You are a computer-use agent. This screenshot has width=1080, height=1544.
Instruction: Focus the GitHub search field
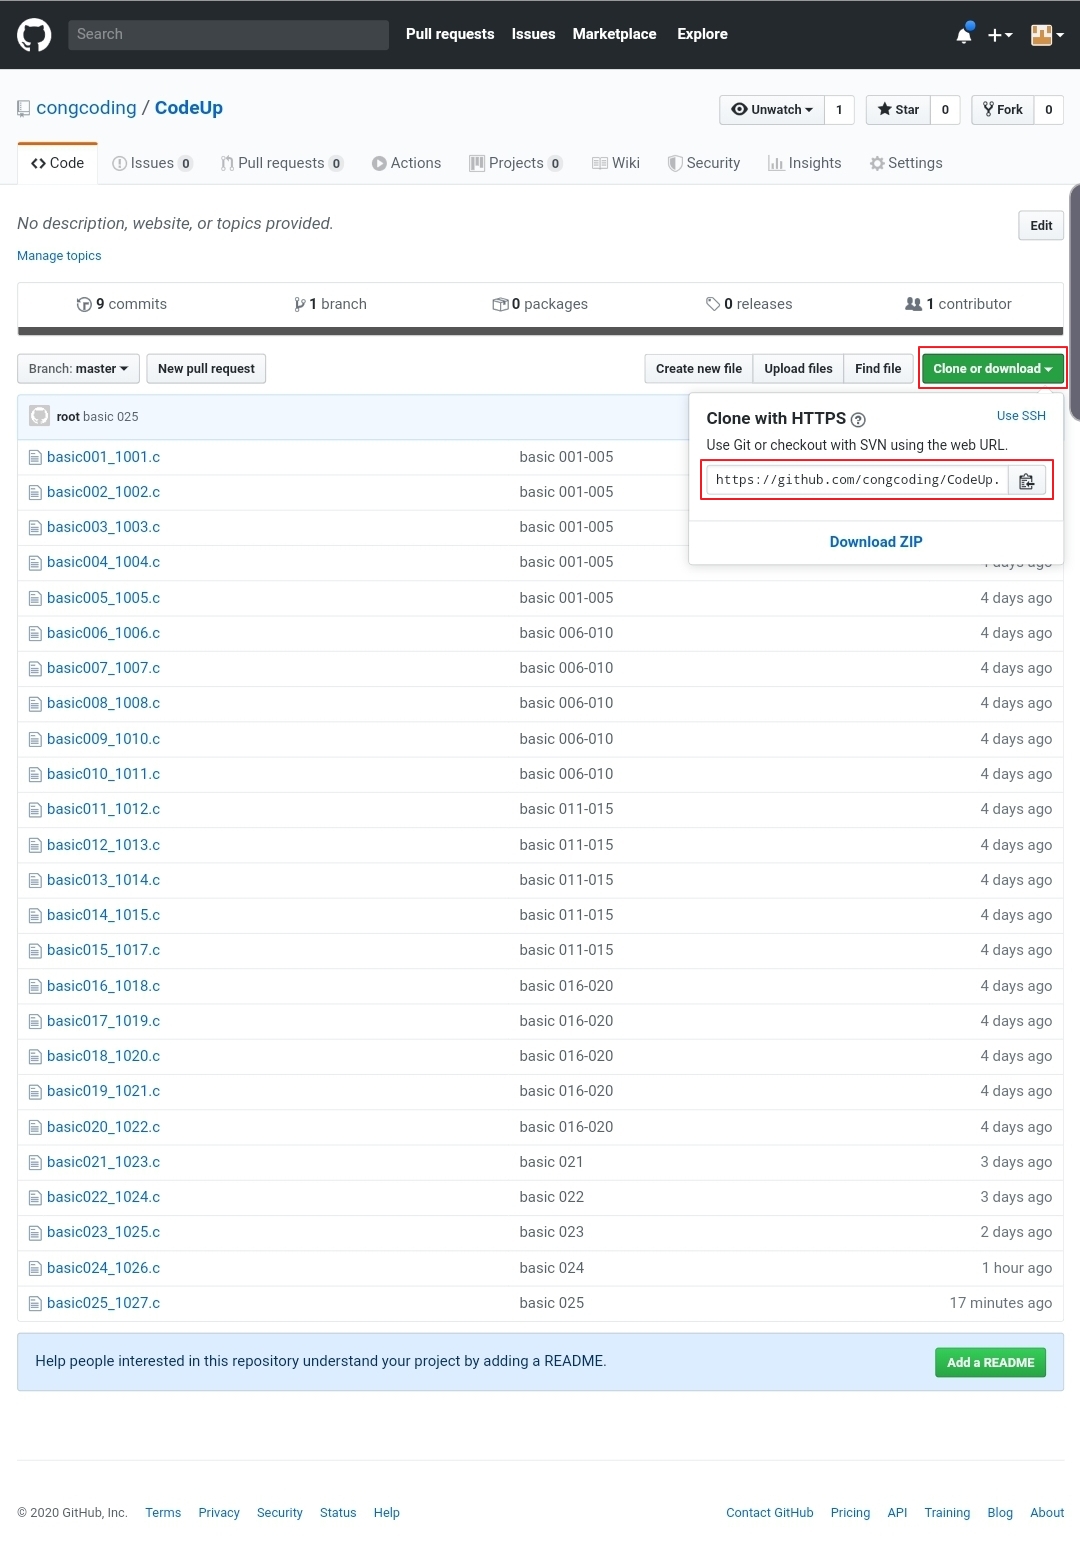(x=228, y=34)
